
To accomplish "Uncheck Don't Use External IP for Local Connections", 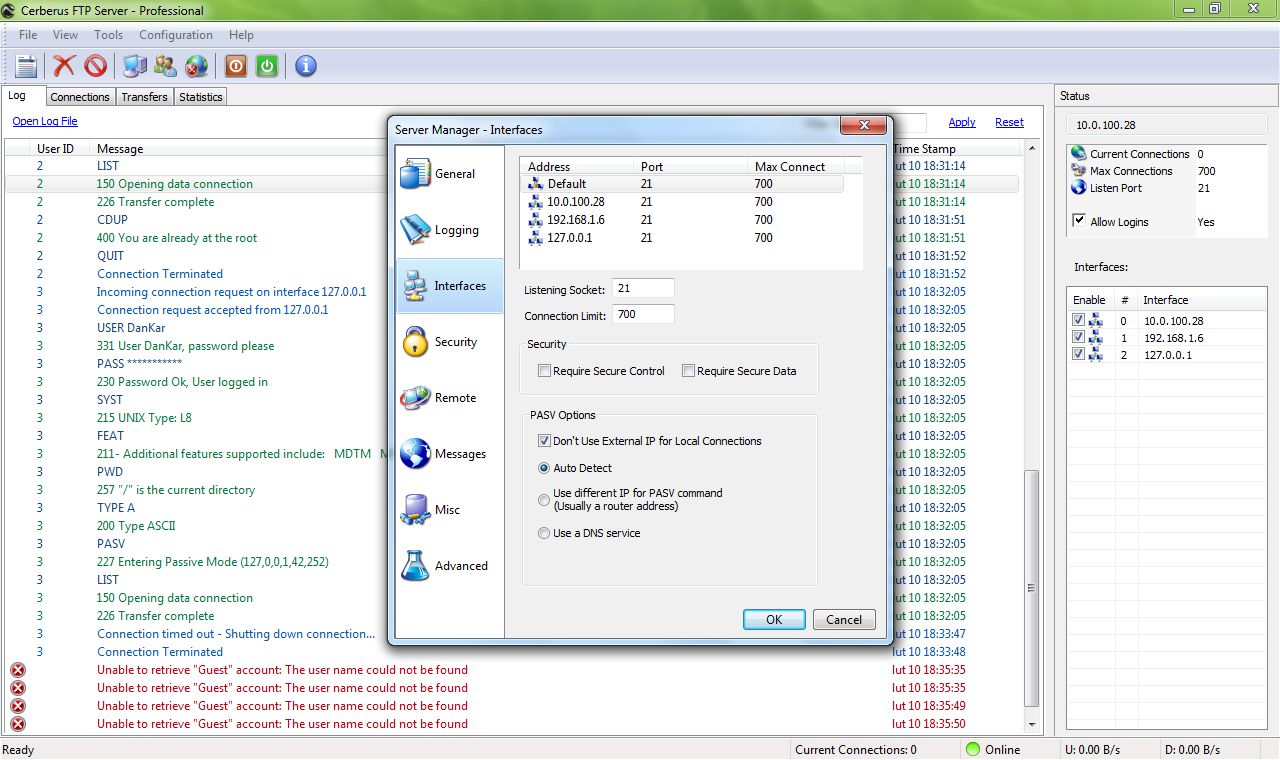I will click(544, 441).
